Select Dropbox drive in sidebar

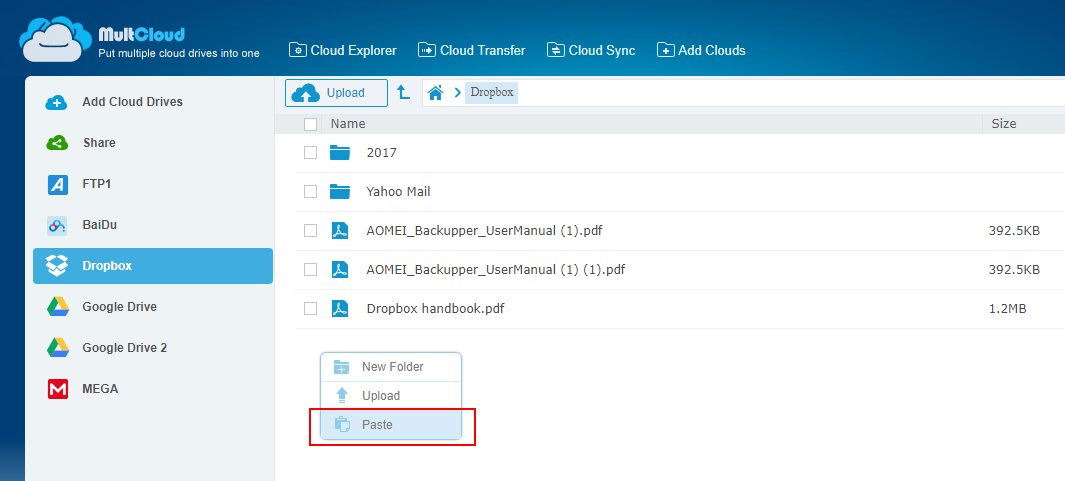(153, 266)
